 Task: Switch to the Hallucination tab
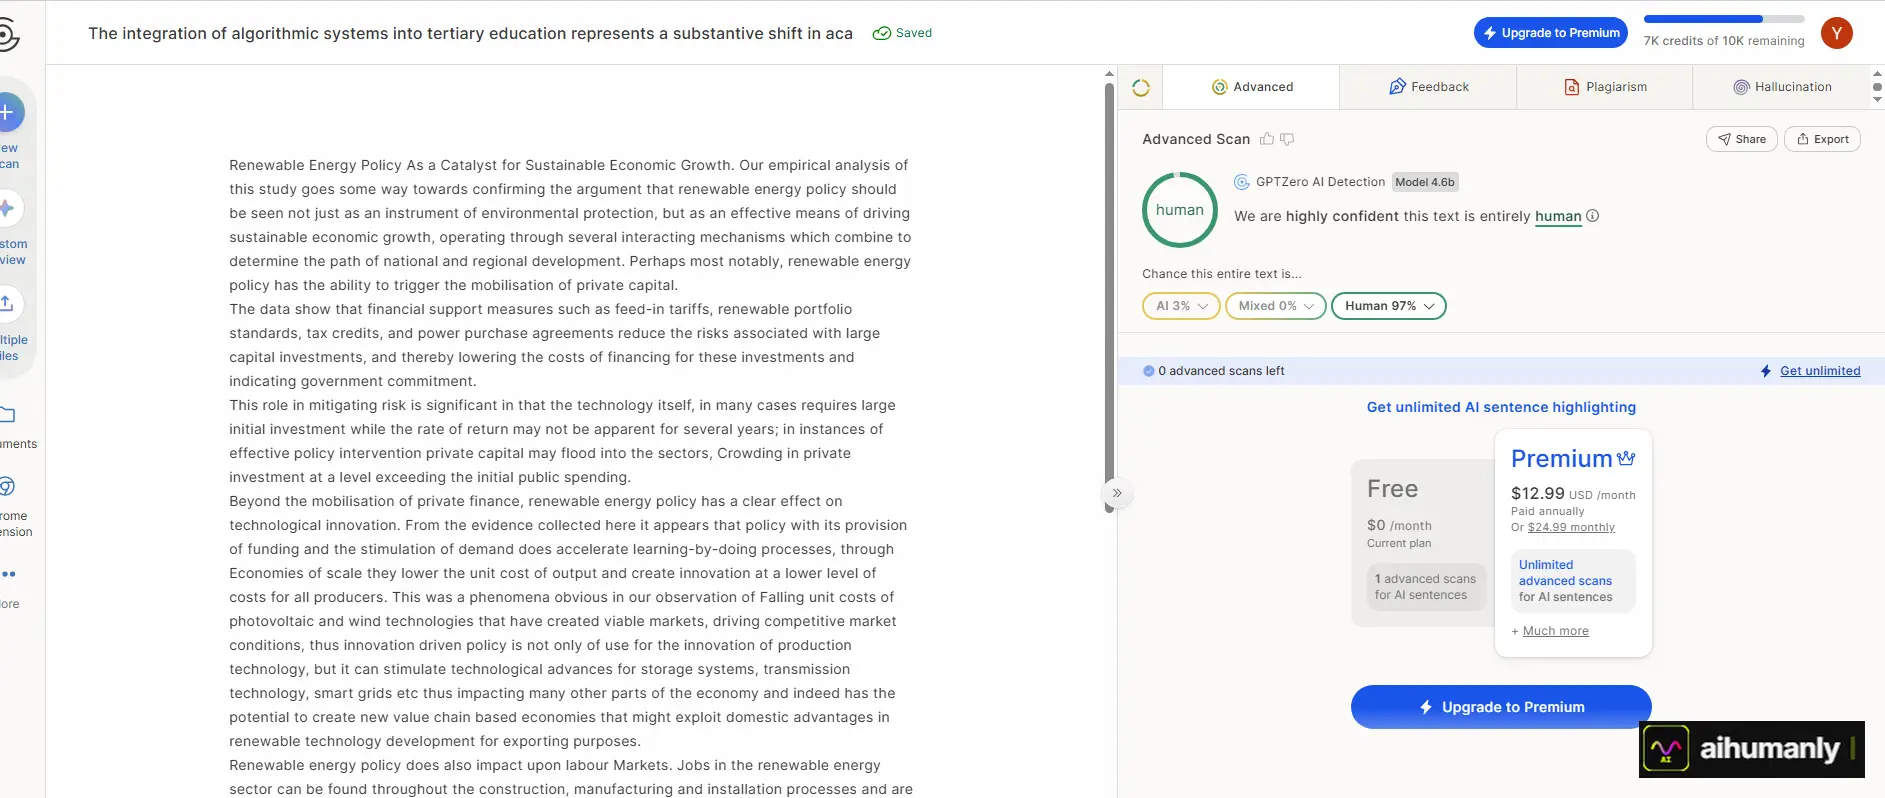pos(1782,87)
